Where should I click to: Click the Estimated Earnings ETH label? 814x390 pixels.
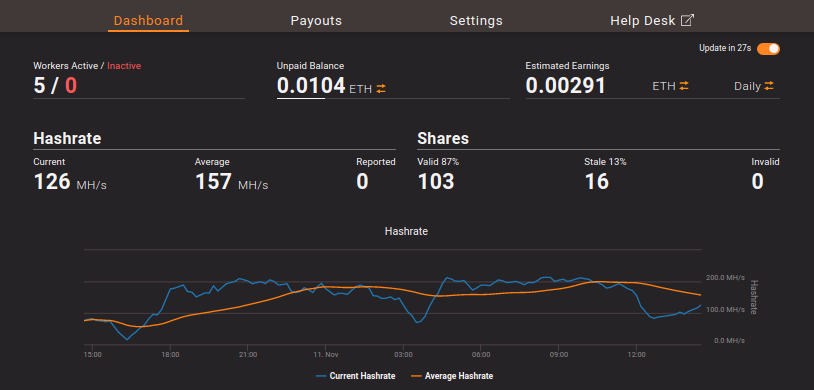pyautogui.click(x=664, y=87)
